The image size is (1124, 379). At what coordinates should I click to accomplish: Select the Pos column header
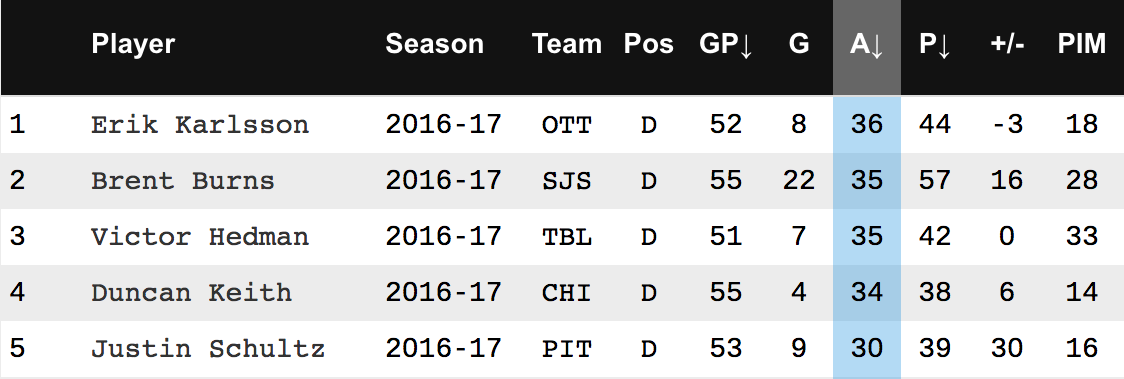point(649,44)
